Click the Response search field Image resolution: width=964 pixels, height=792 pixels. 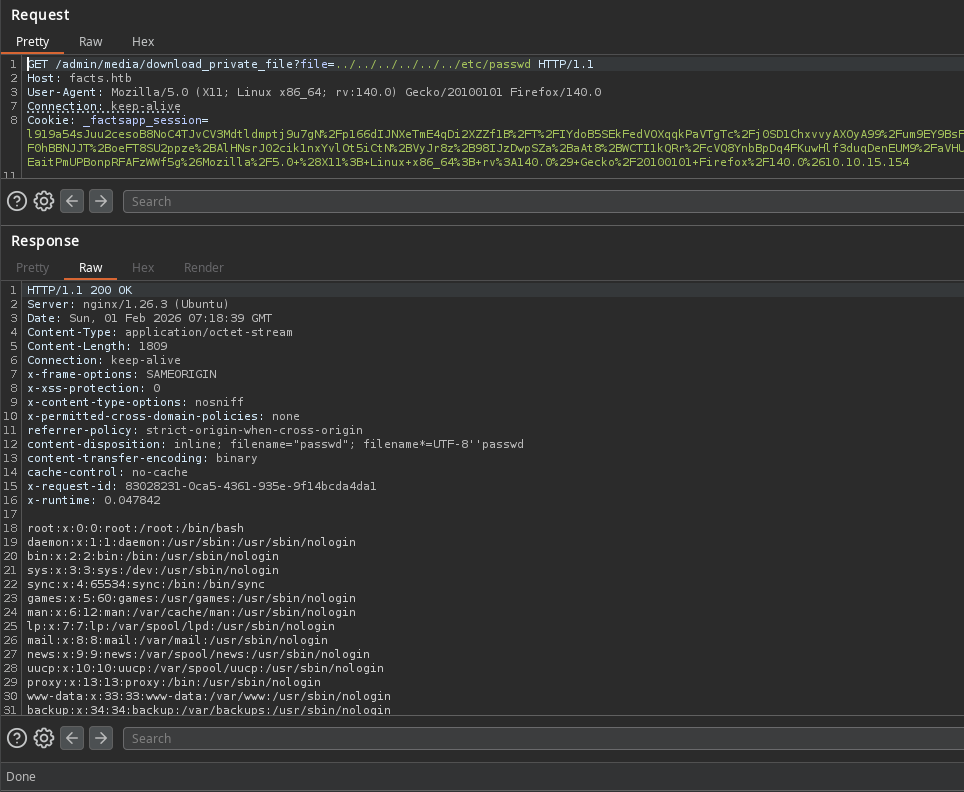tap(543, 738)
